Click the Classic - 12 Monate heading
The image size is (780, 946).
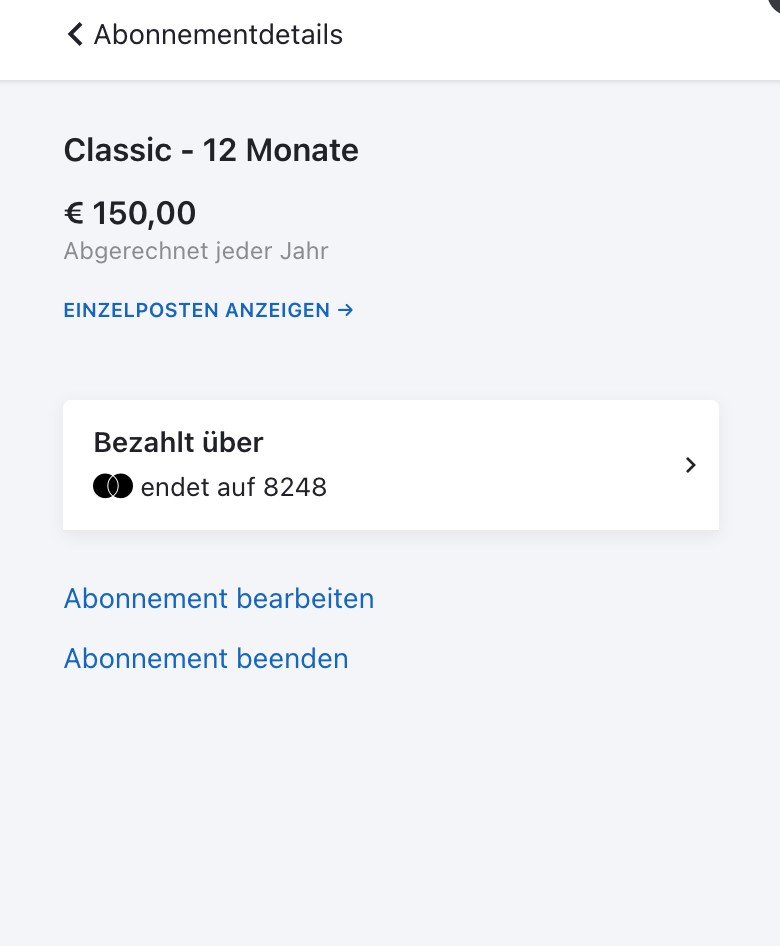pos(211,150)
